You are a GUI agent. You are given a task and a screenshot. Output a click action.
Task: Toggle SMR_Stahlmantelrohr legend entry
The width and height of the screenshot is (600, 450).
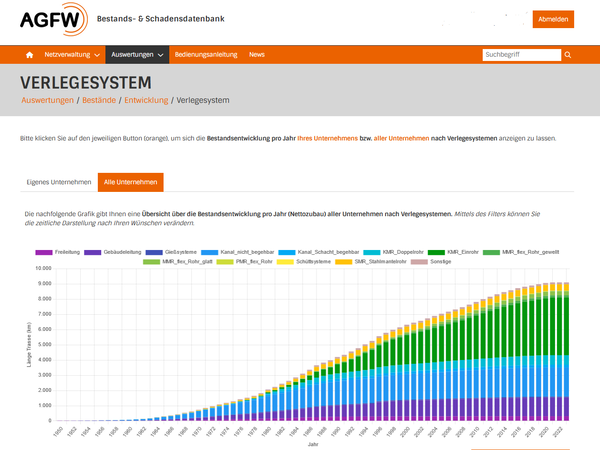[370, 262]
